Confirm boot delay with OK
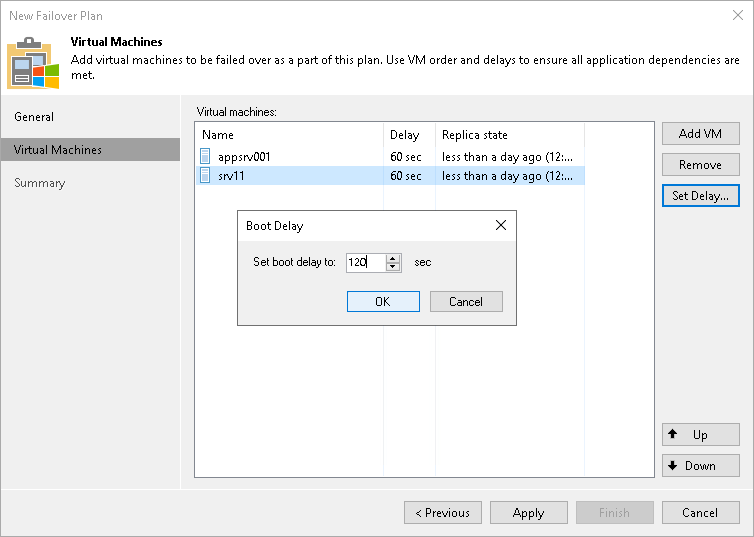This screenshot has height=537, width=754. click(x=383, y=302)
